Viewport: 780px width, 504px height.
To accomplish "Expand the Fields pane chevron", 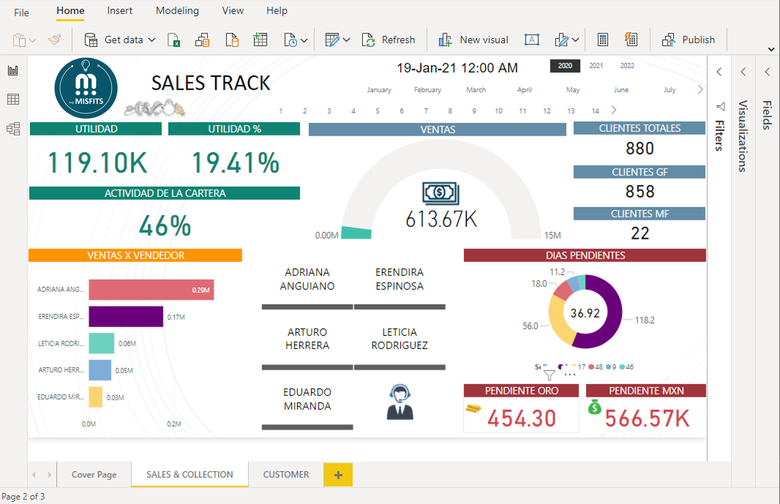I will coord(767,72).
